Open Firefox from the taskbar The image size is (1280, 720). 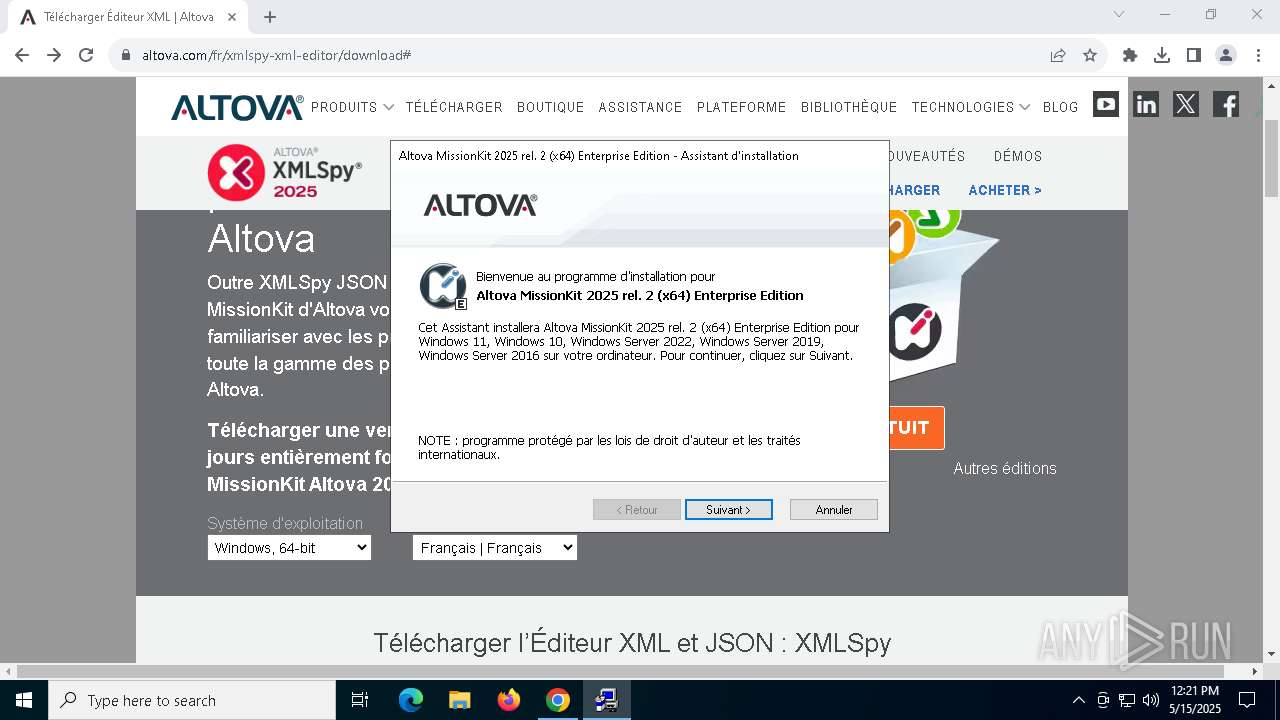(x=509, y=700)
